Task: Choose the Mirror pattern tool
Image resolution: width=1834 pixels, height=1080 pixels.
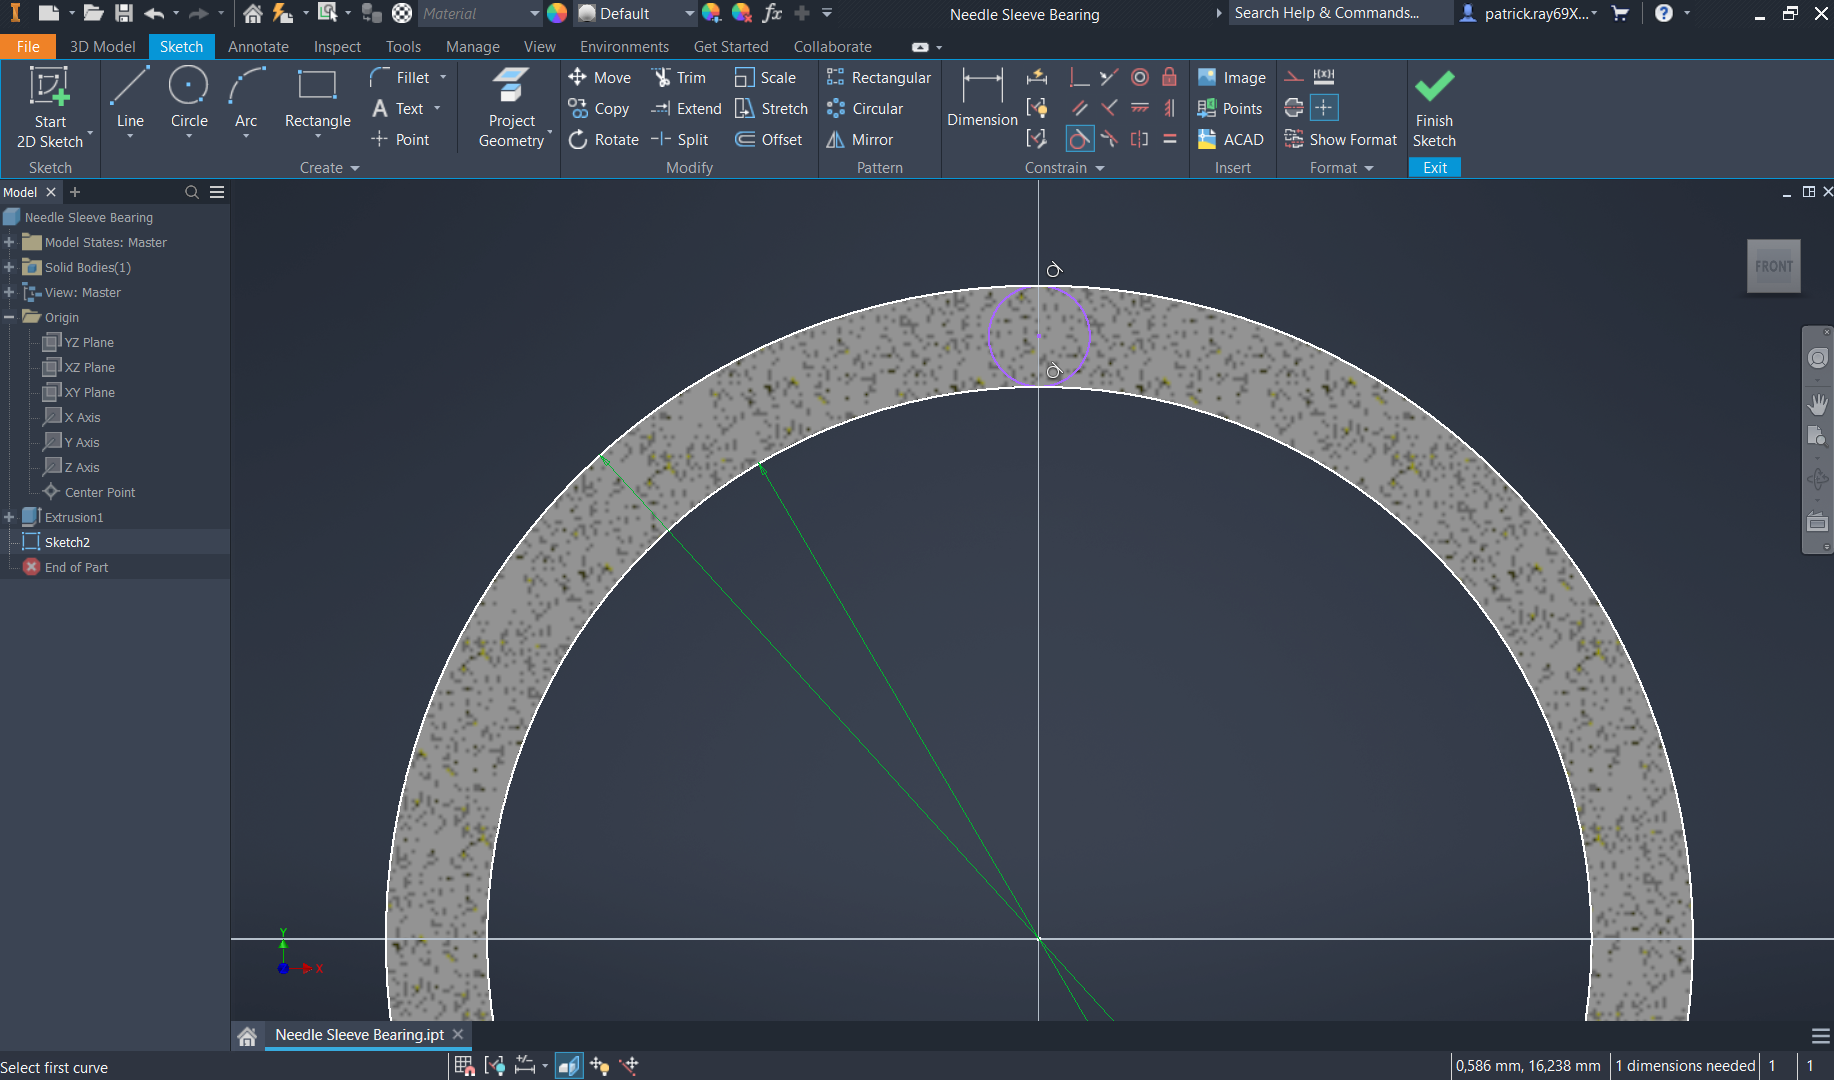Action: (x=860, y=140)
